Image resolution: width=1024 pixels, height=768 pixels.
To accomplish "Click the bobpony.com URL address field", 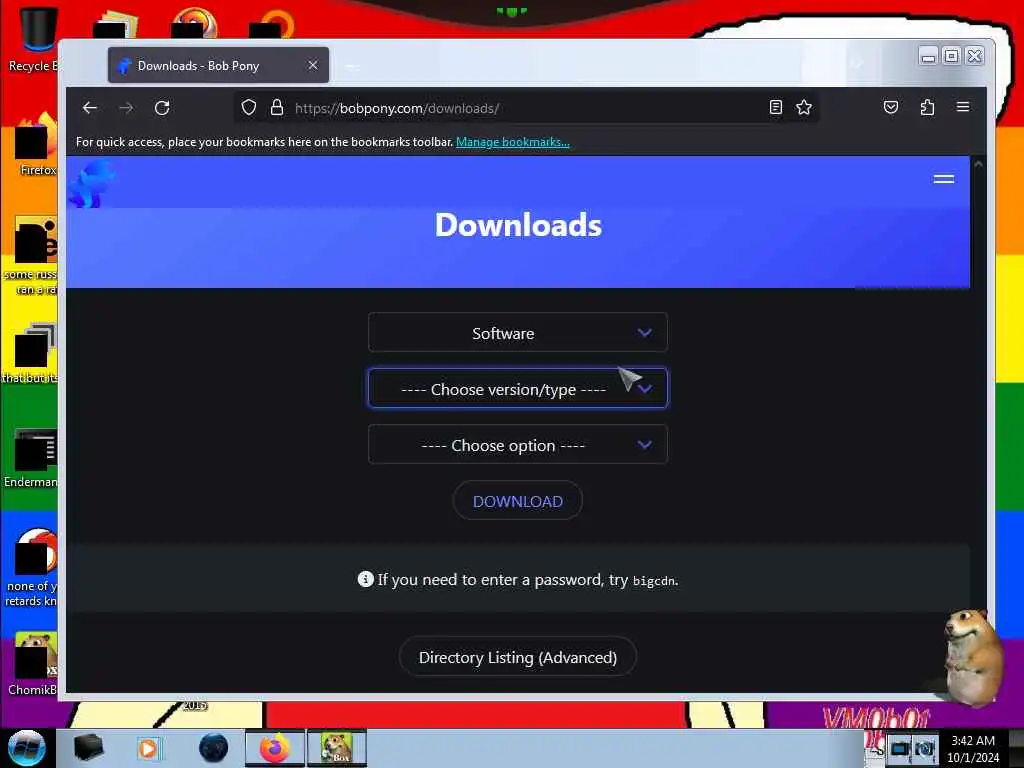I will click(x=526, y=108).
